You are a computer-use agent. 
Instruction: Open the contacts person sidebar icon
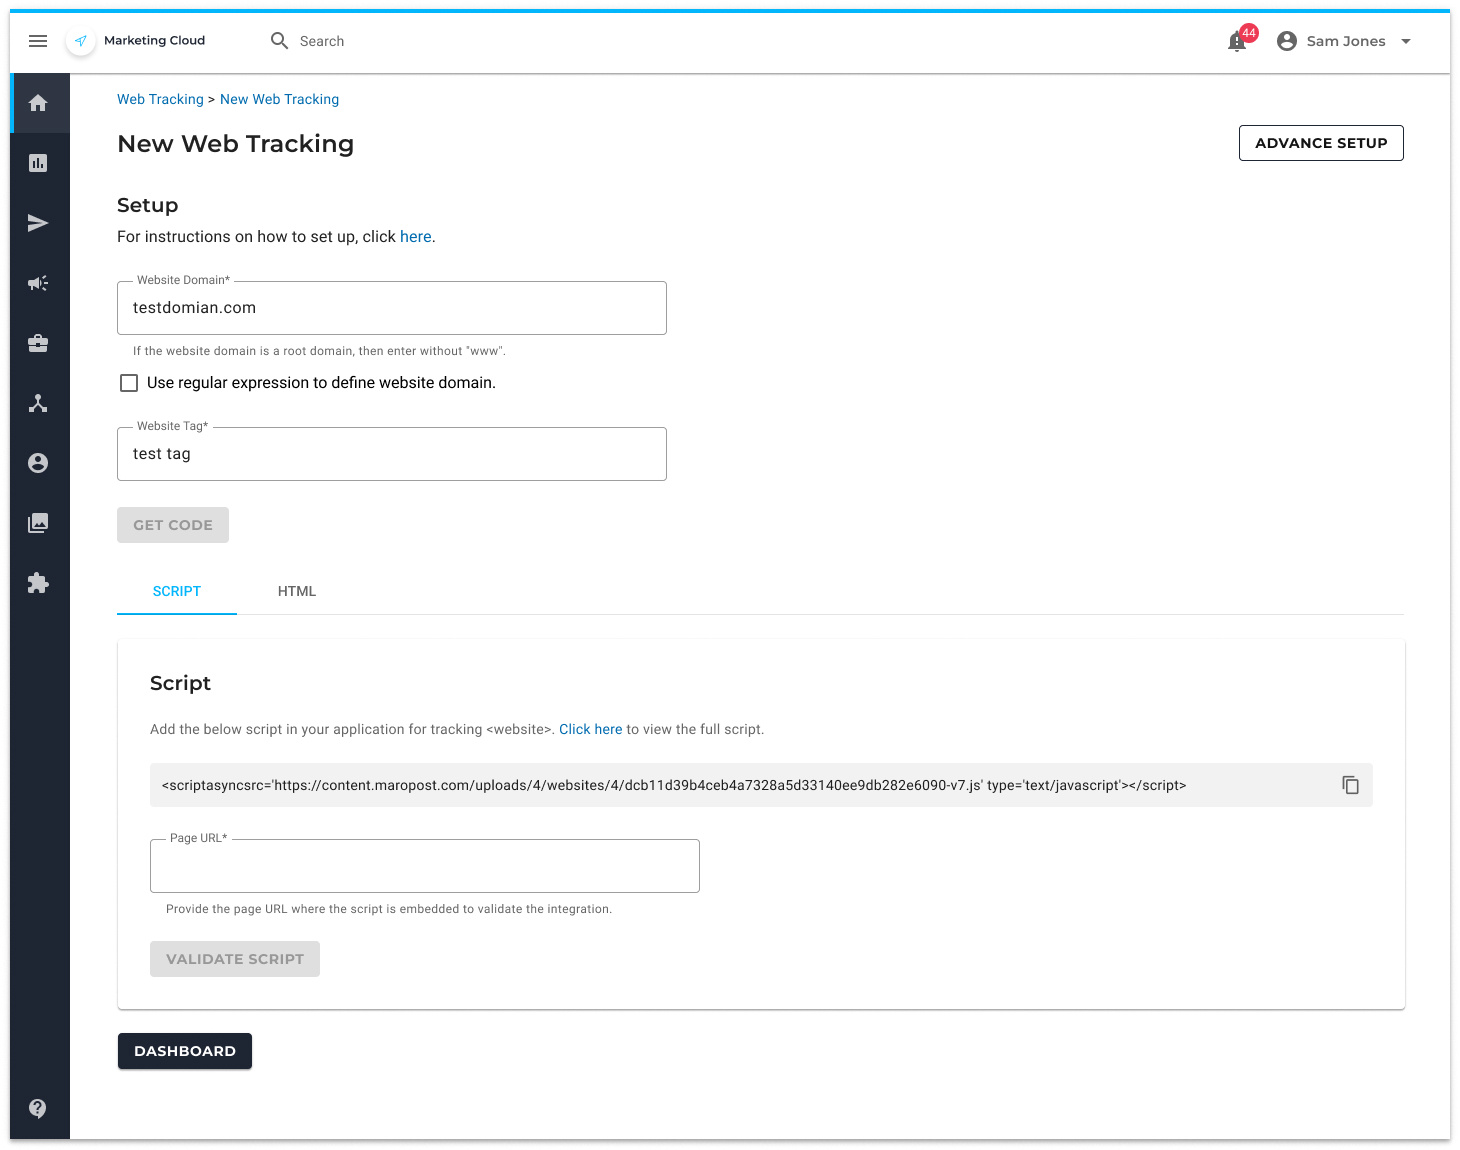(x=38, y=463)
